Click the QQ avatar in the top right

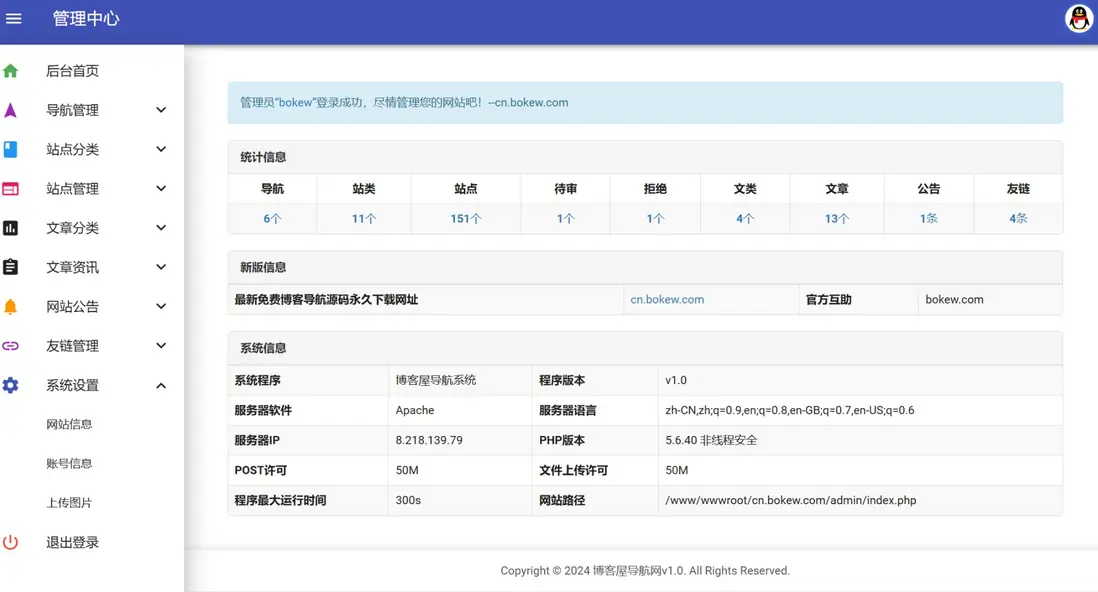point(1079,17)
